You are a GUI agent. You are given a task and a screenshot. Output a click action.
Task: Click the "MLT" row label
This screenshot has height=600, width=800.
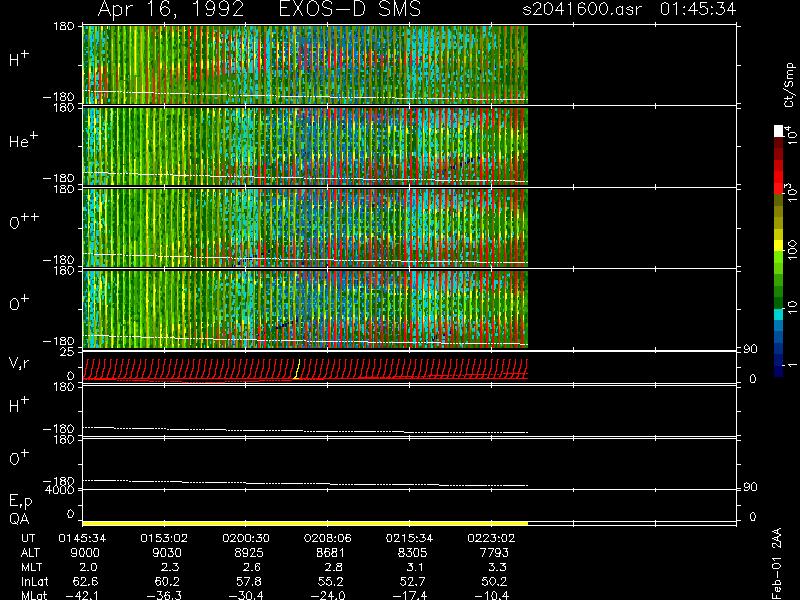31,567
